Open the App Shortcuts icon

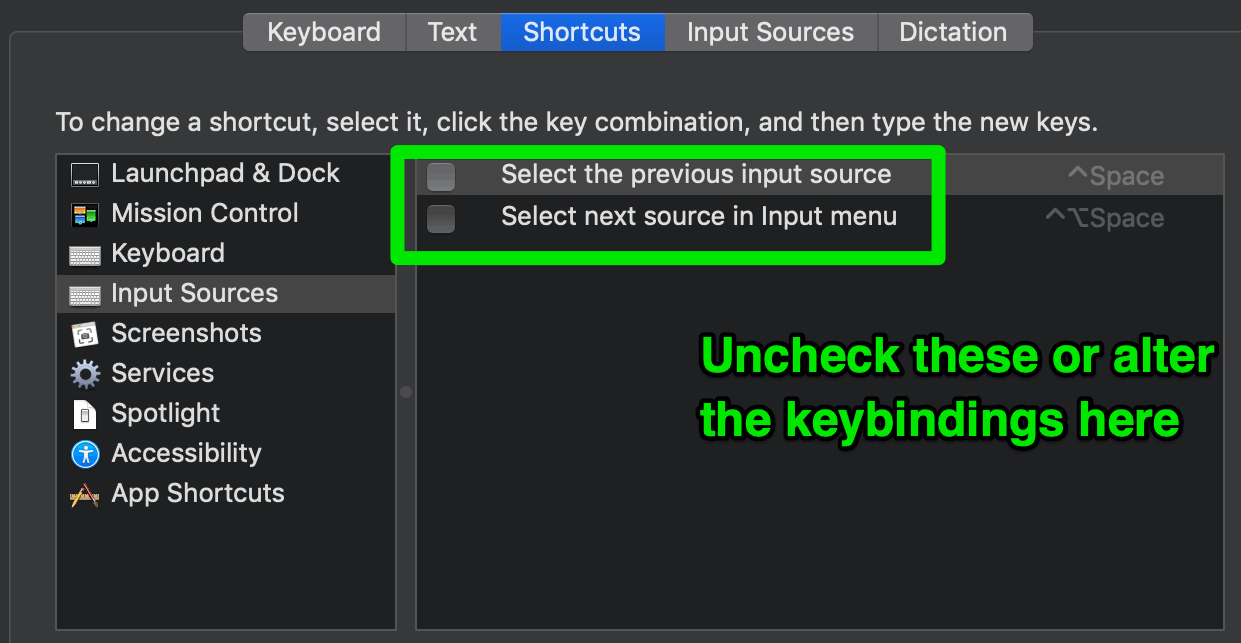point(85,494)
